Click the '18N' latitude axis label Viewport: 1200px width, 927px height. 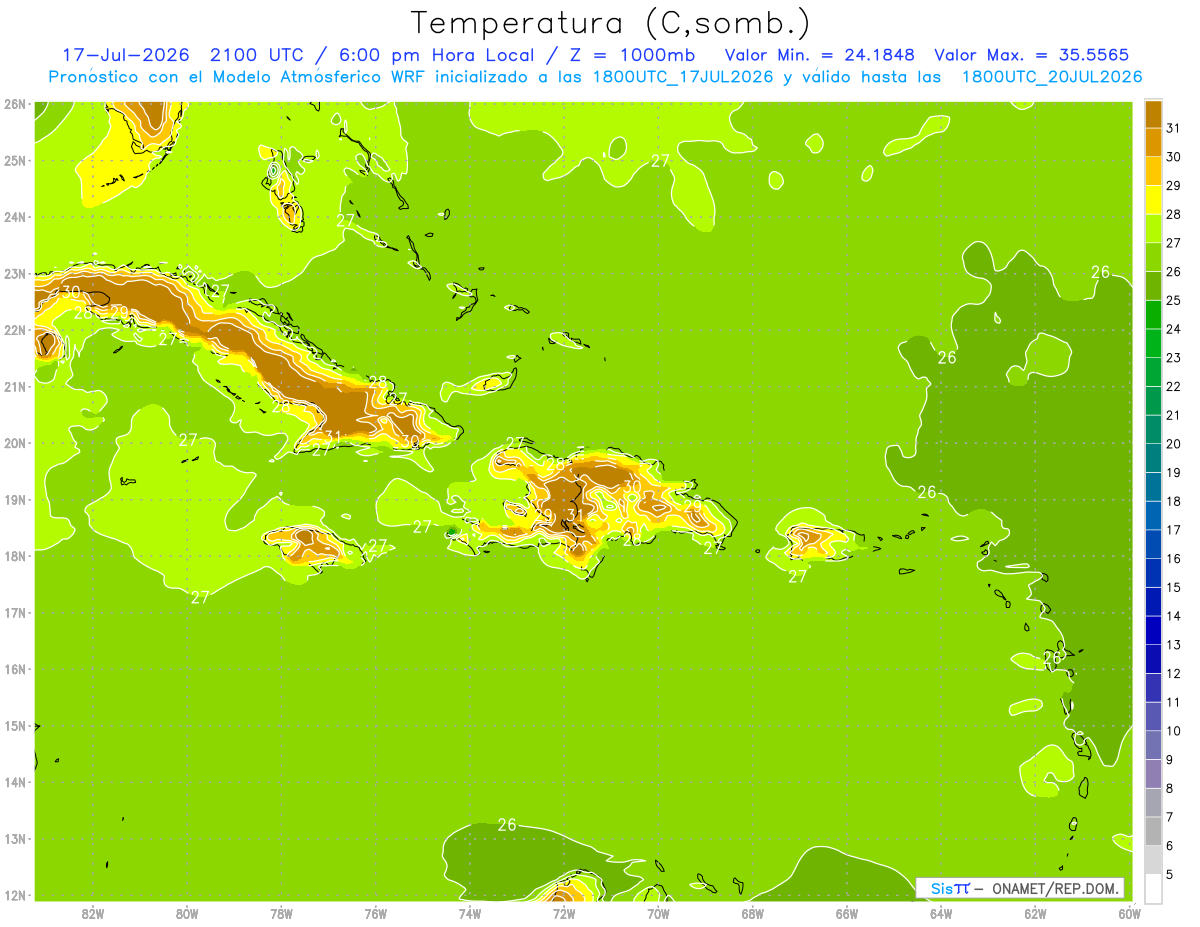tap(14, 556)
